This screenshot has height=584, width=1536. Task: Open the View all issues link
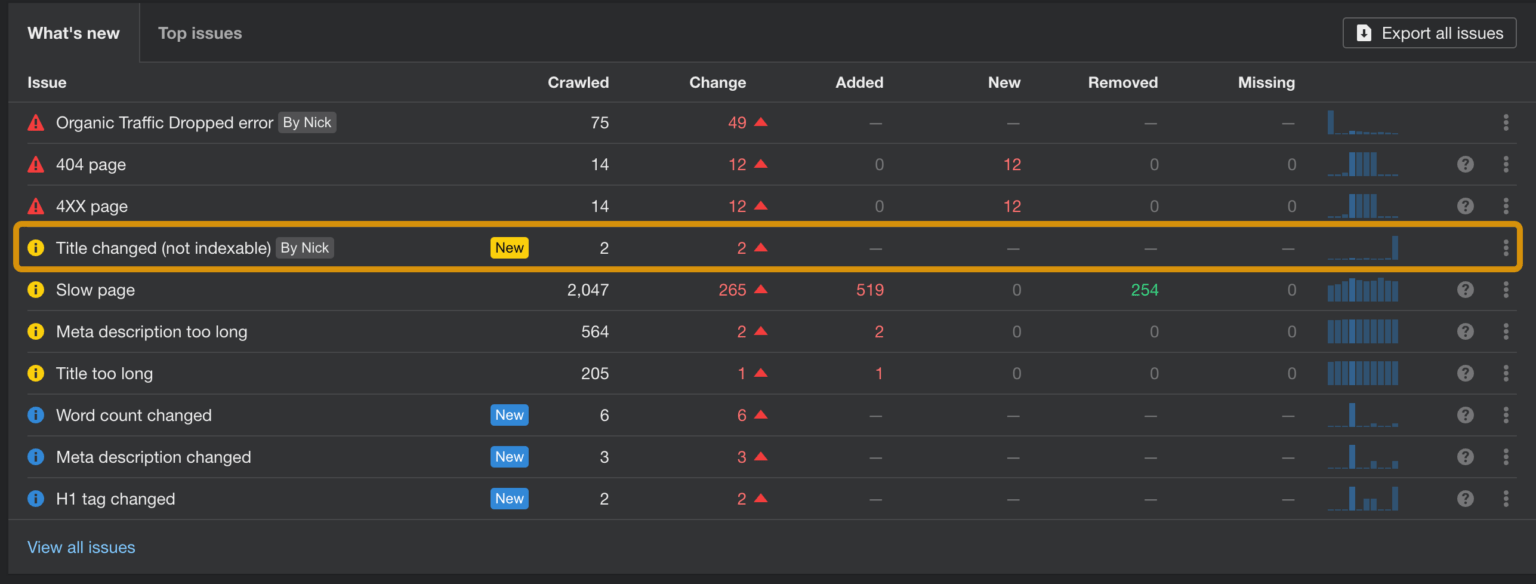click(81, 547)
